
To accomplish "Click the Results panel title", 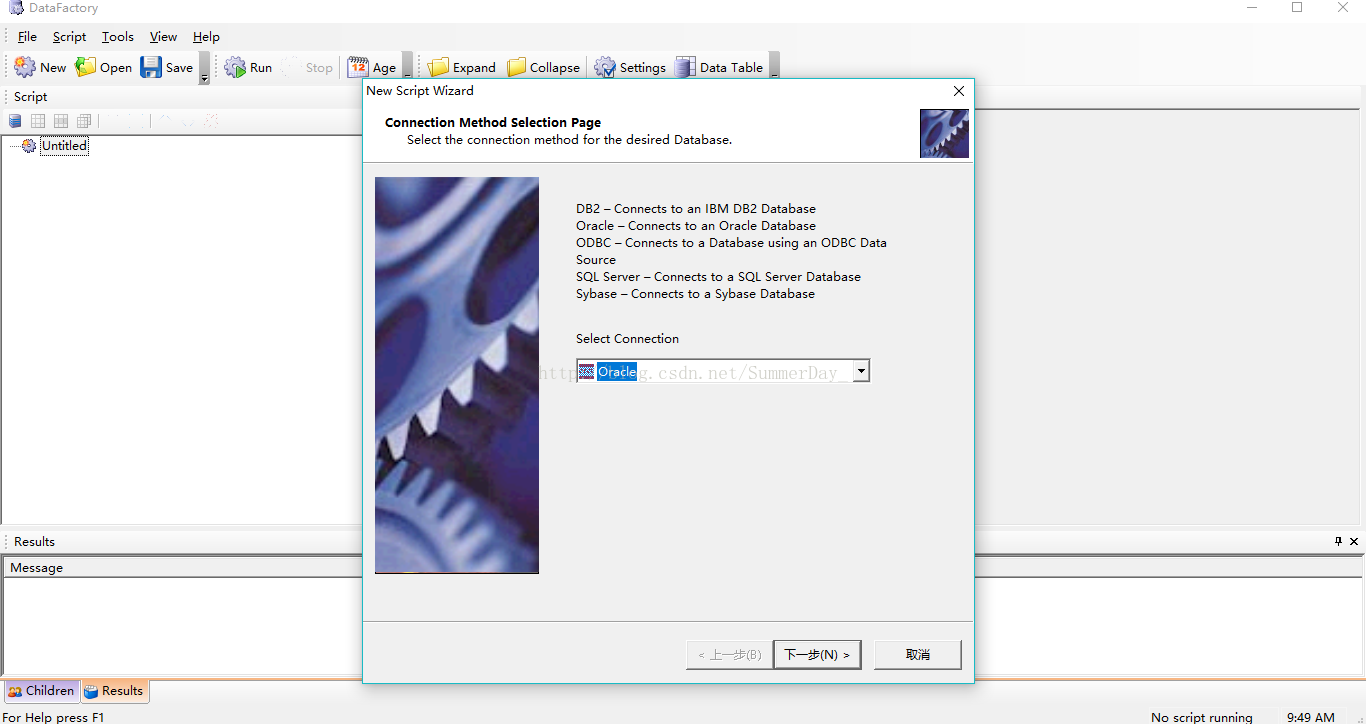I will tap(34, 542).
